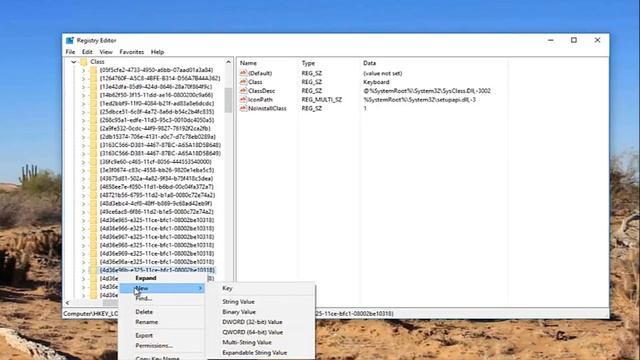Select the {4d36e969-e325 key label
640x360 pixels.
(x=157, y=254)
